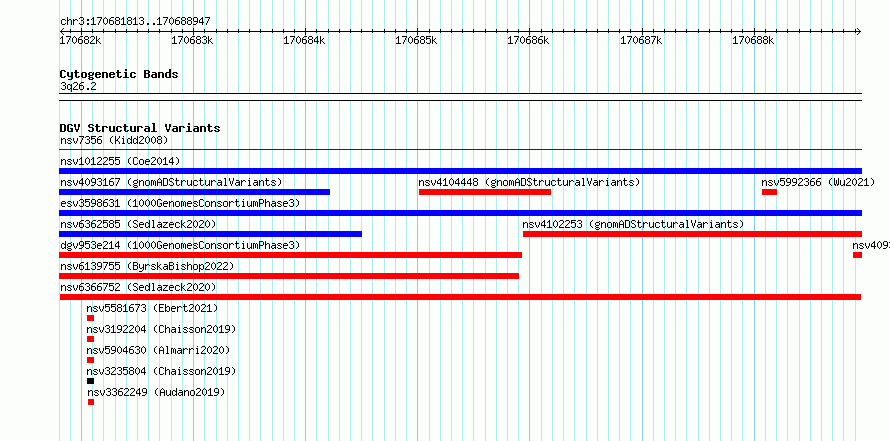
Task: Click the ruler's right arrowhead
Action: pos(859,31)
